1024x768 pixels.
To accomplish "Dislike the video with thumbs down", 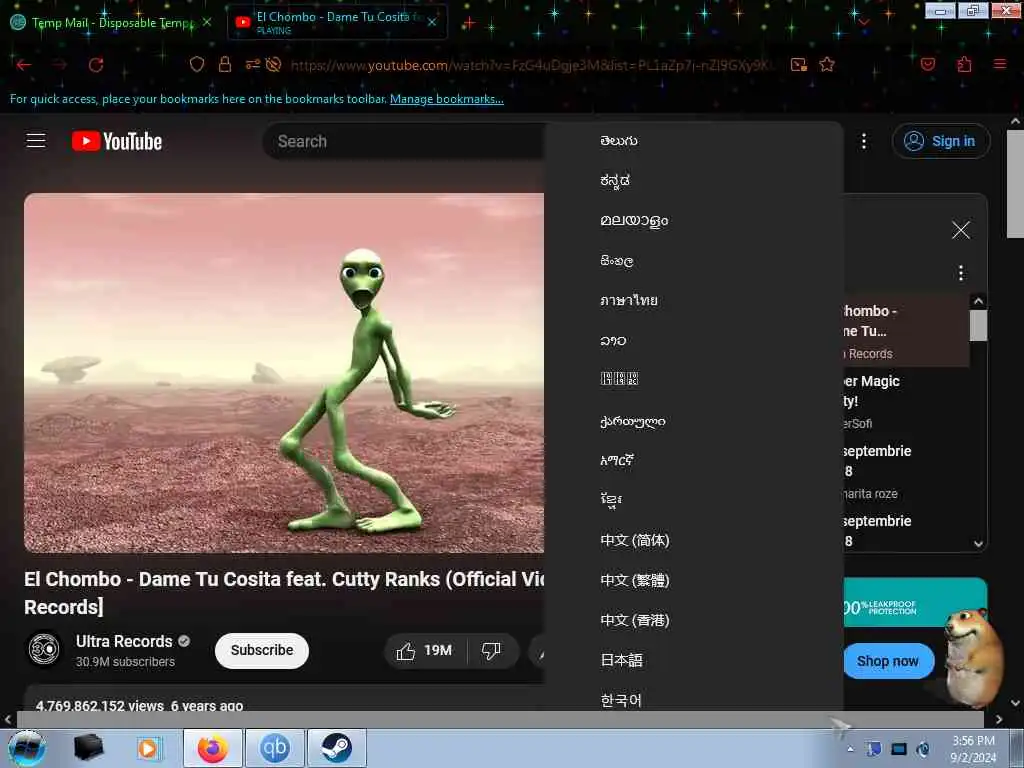I will 491,650.
